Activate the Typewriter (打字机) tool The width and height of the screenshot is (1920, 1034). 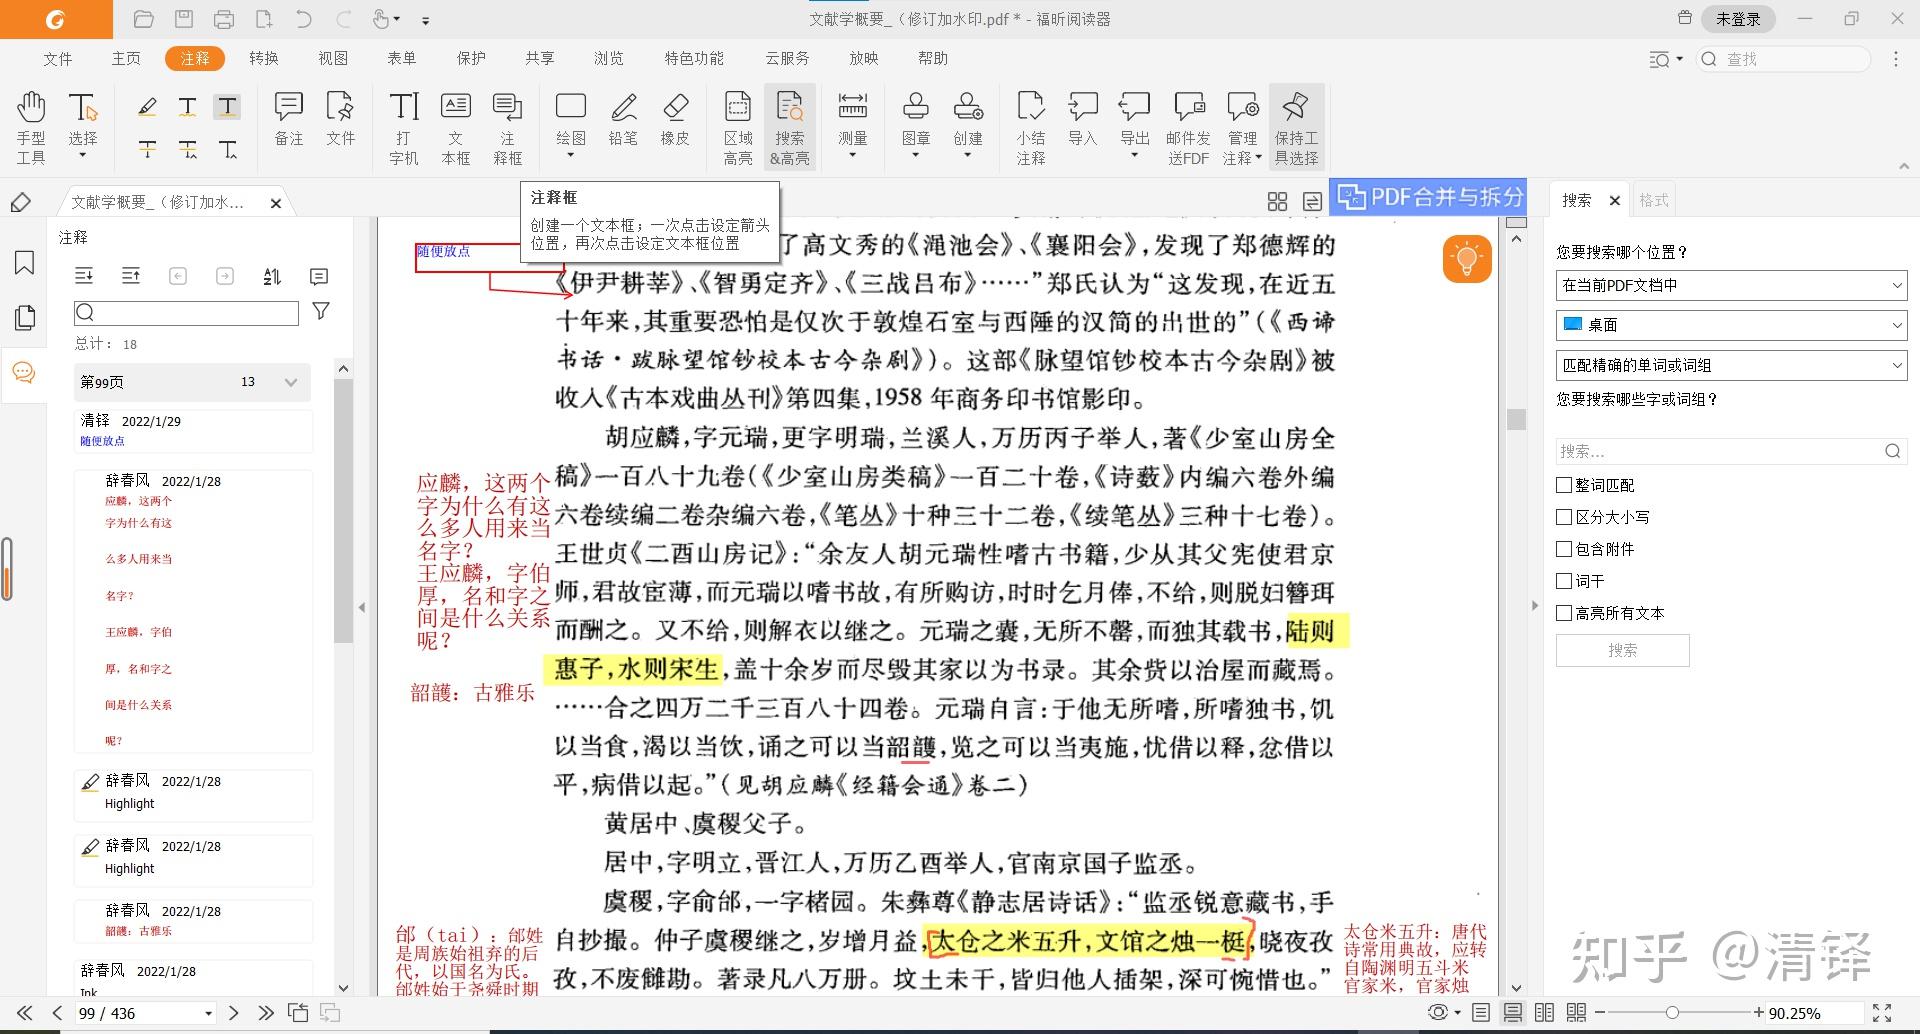(x=404, y=127)
